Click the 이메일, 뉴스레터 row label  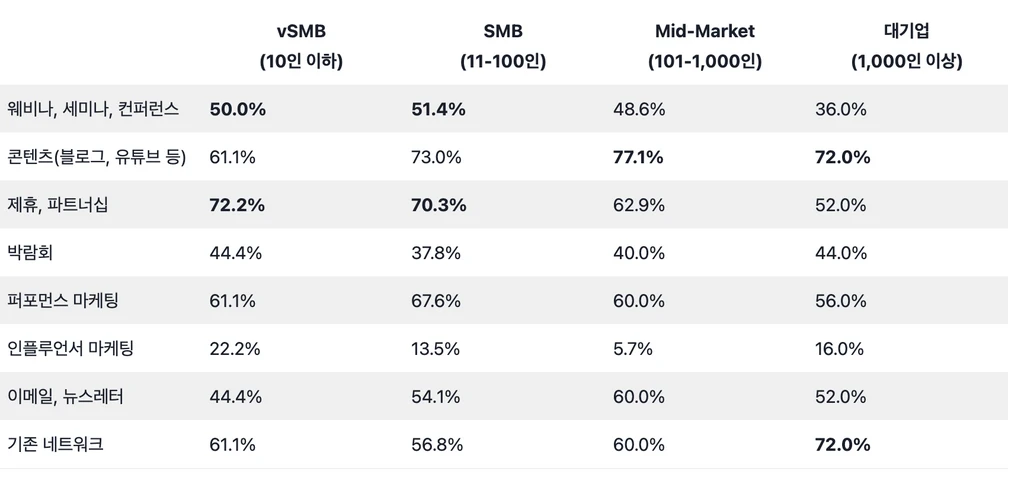(65, 397)
